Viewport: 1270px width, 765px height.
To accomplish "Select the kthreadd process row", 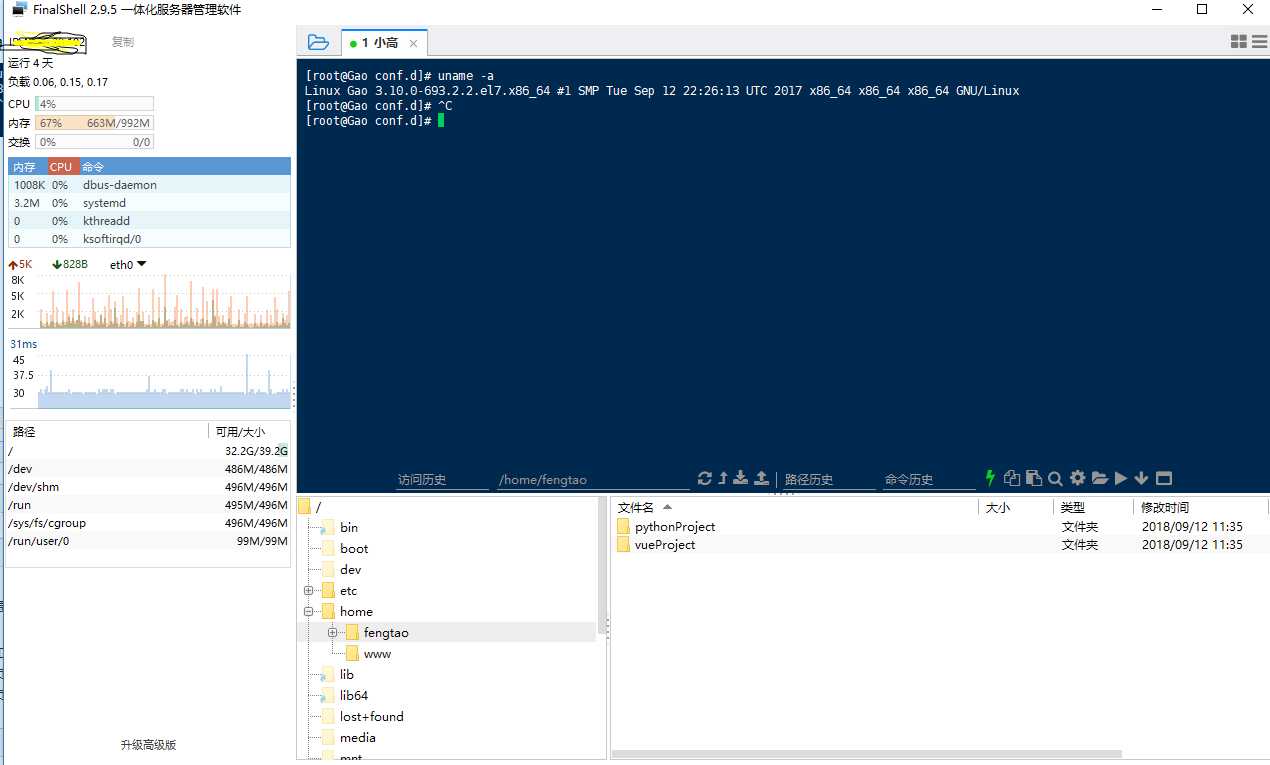I will pos(149,221).
